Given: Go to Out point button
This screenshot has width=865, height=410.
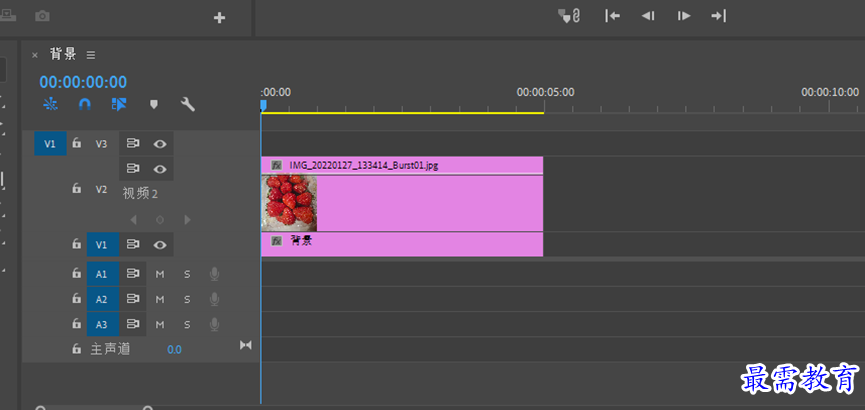Looking at the screenshot, I should (x=718, y=16).
